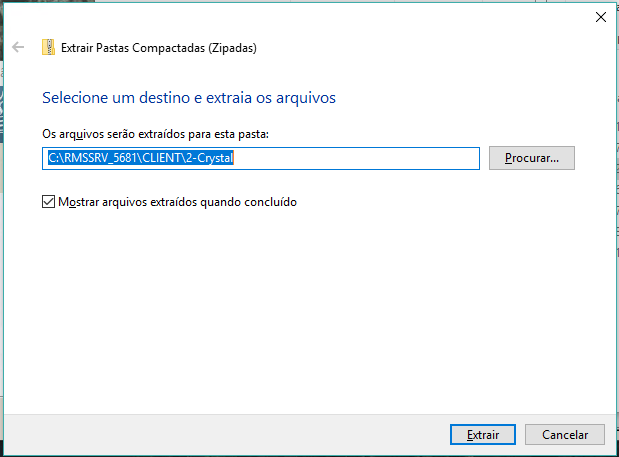The height and width of the screenshot is (457, 619).
Task: Click the zipped folder icon in the title
Action: (x=48, y=47)
